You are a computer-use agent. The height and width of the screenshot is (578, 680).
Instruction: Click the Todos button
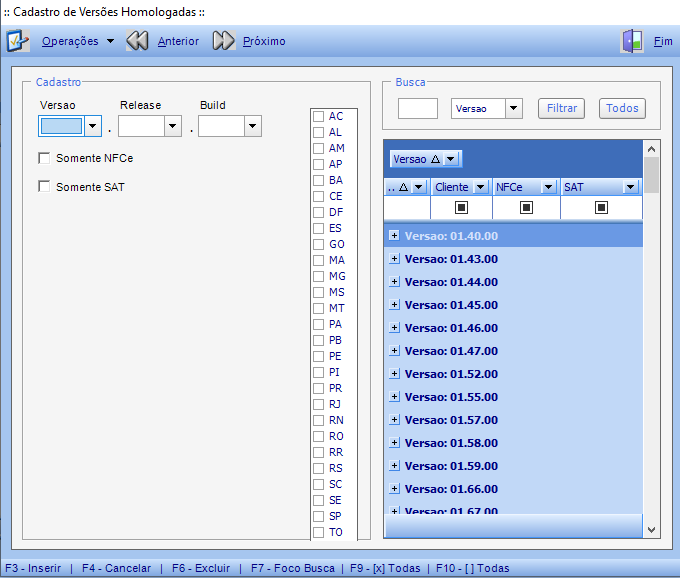point(622,108)
